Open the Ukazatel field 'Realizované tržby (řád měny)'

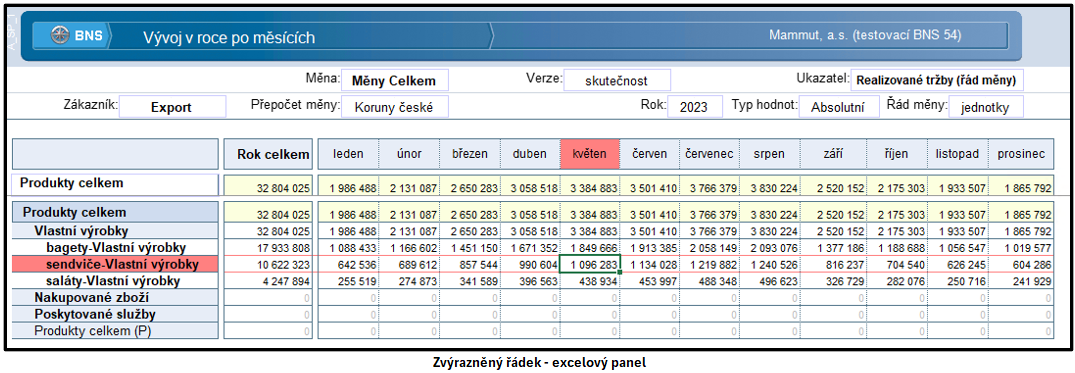point(937,80)
